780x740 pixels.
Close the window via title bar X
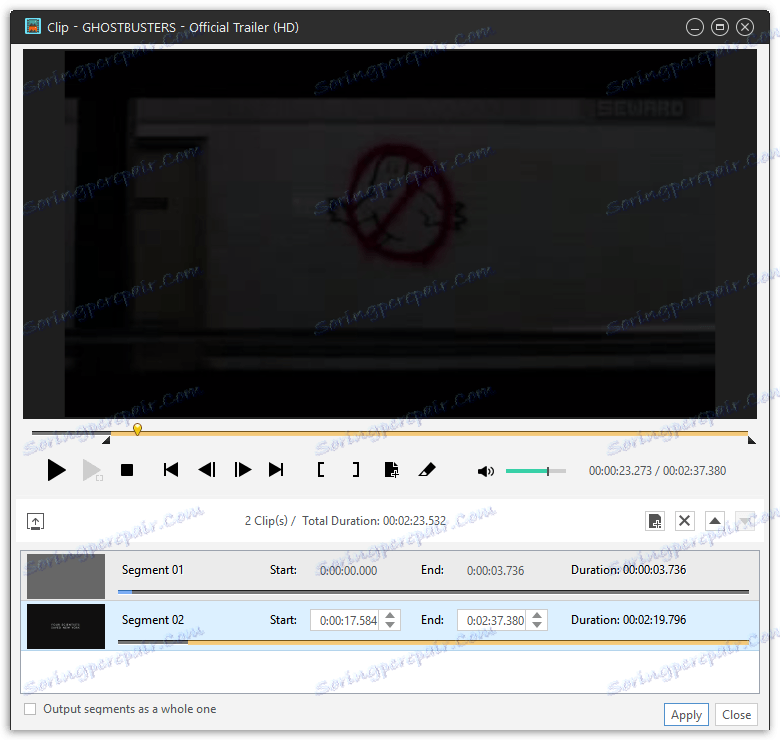tap(745, 27)
